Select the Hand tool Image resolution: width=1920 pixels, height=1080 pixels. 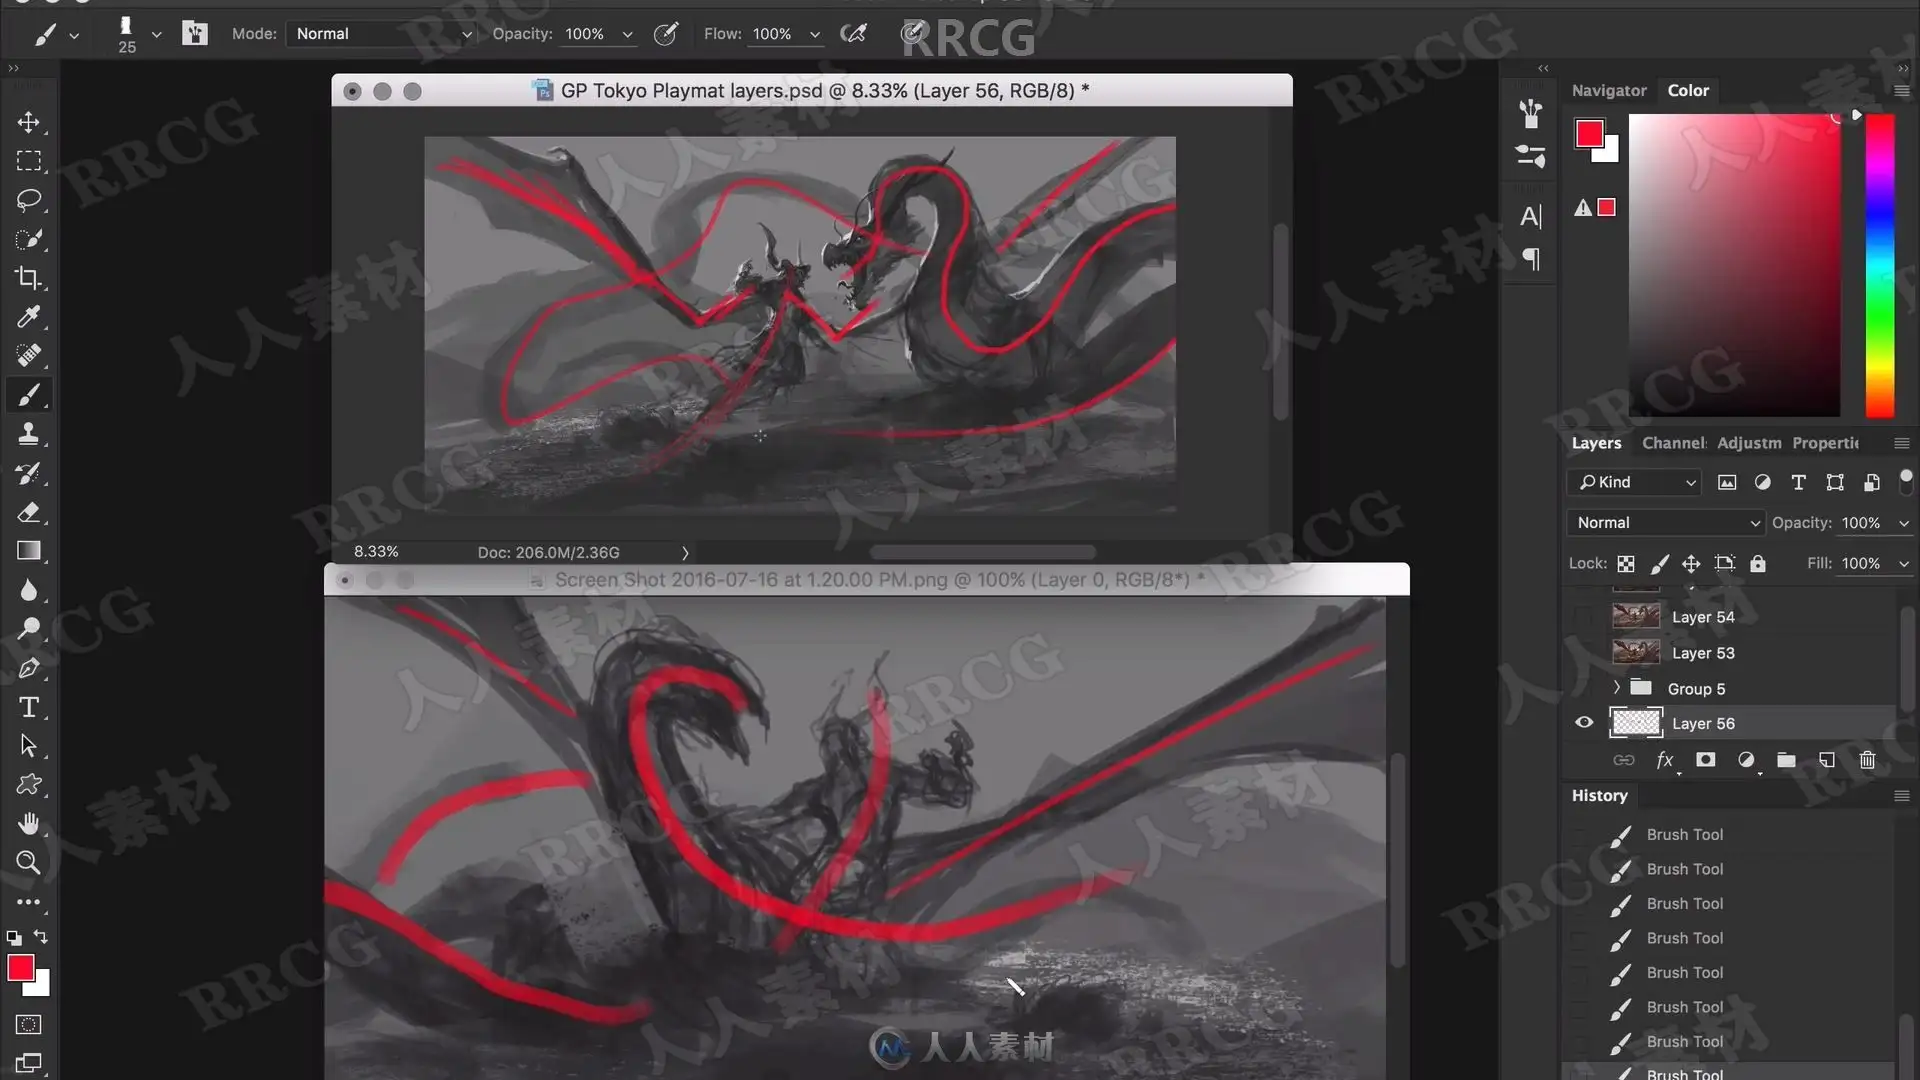click(x=28, y=824)
